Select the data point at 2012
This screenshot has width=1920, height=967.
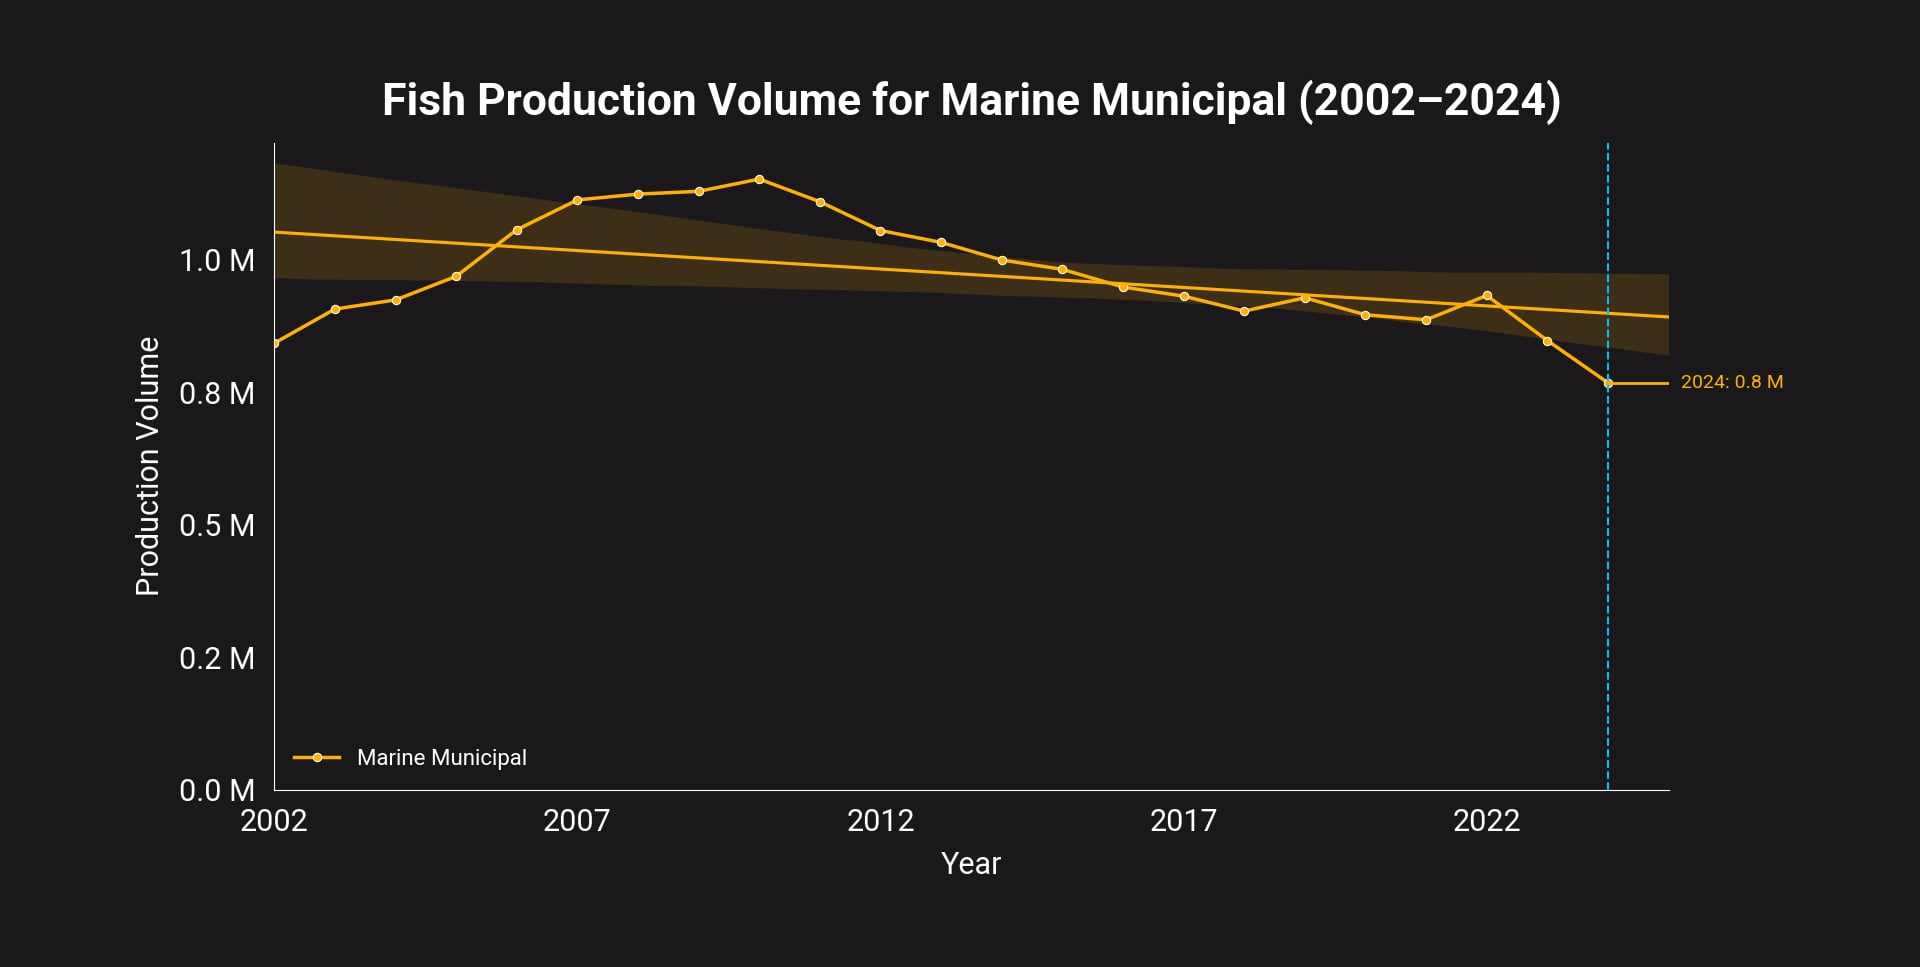click(882, 231)
